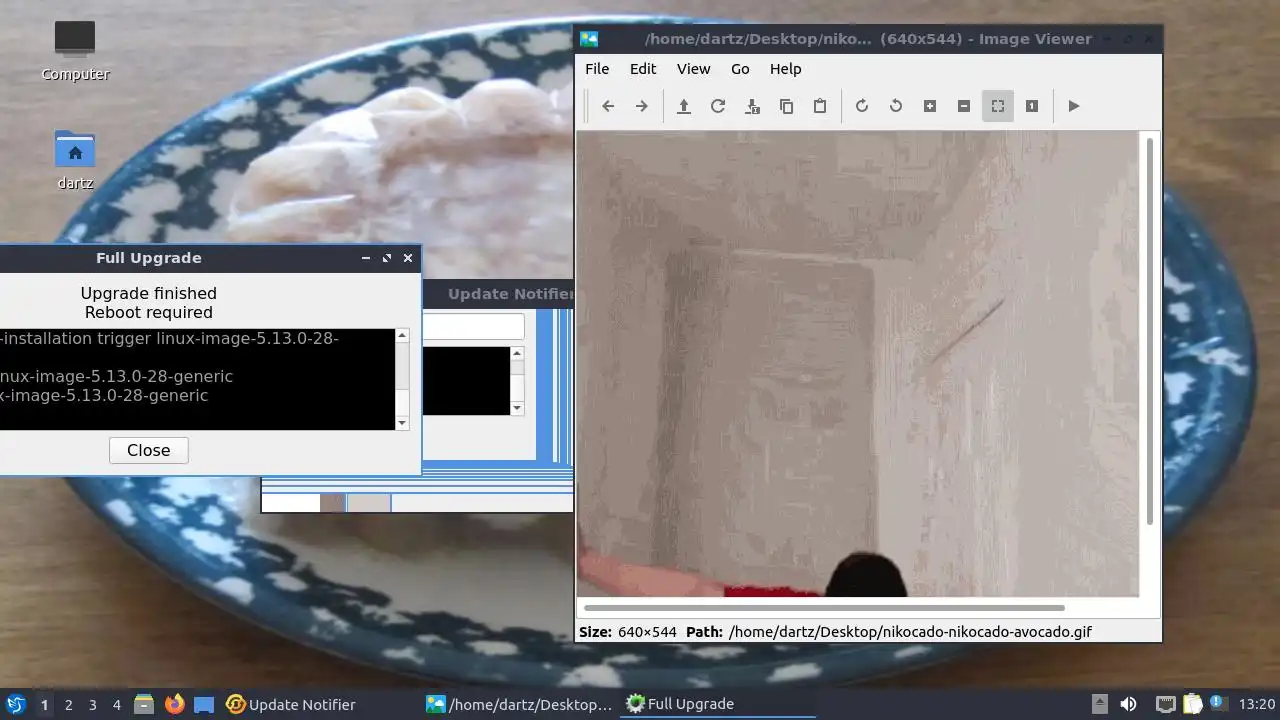1280x720 pixels.
Task: Reload the image file
Action: 718,106
